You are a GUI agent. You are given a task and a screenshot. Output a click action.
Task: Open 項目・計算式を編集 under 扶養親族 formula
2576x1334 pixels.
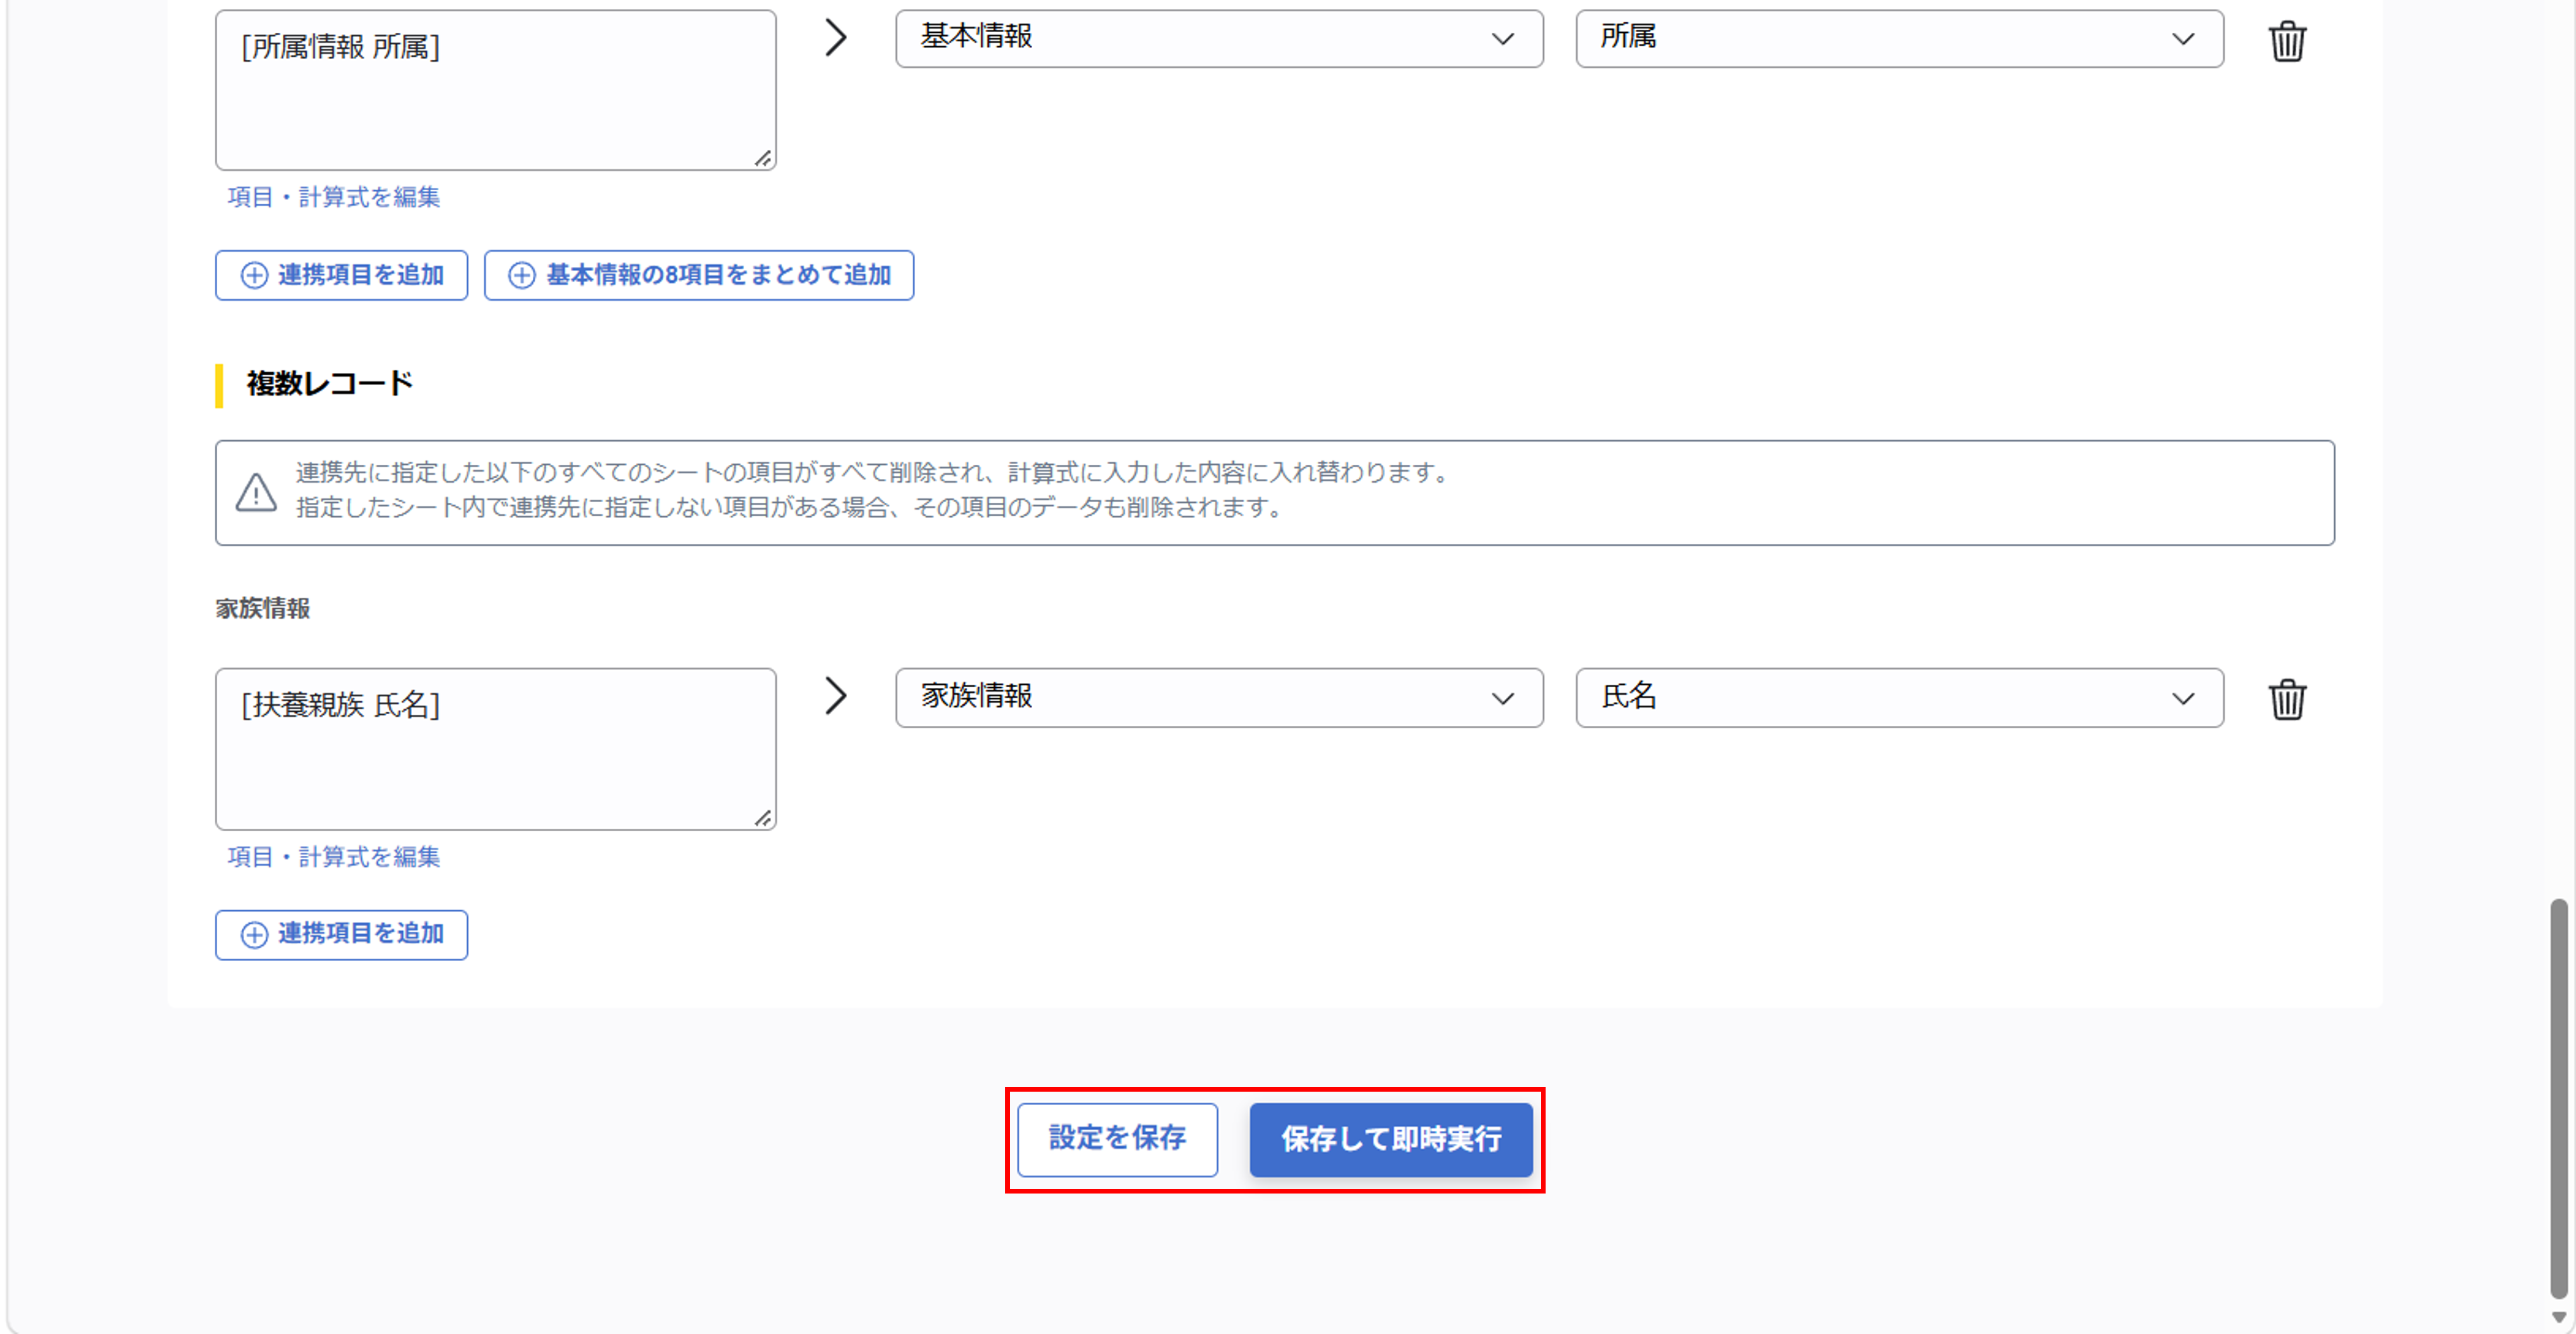(x=333, y=857)
